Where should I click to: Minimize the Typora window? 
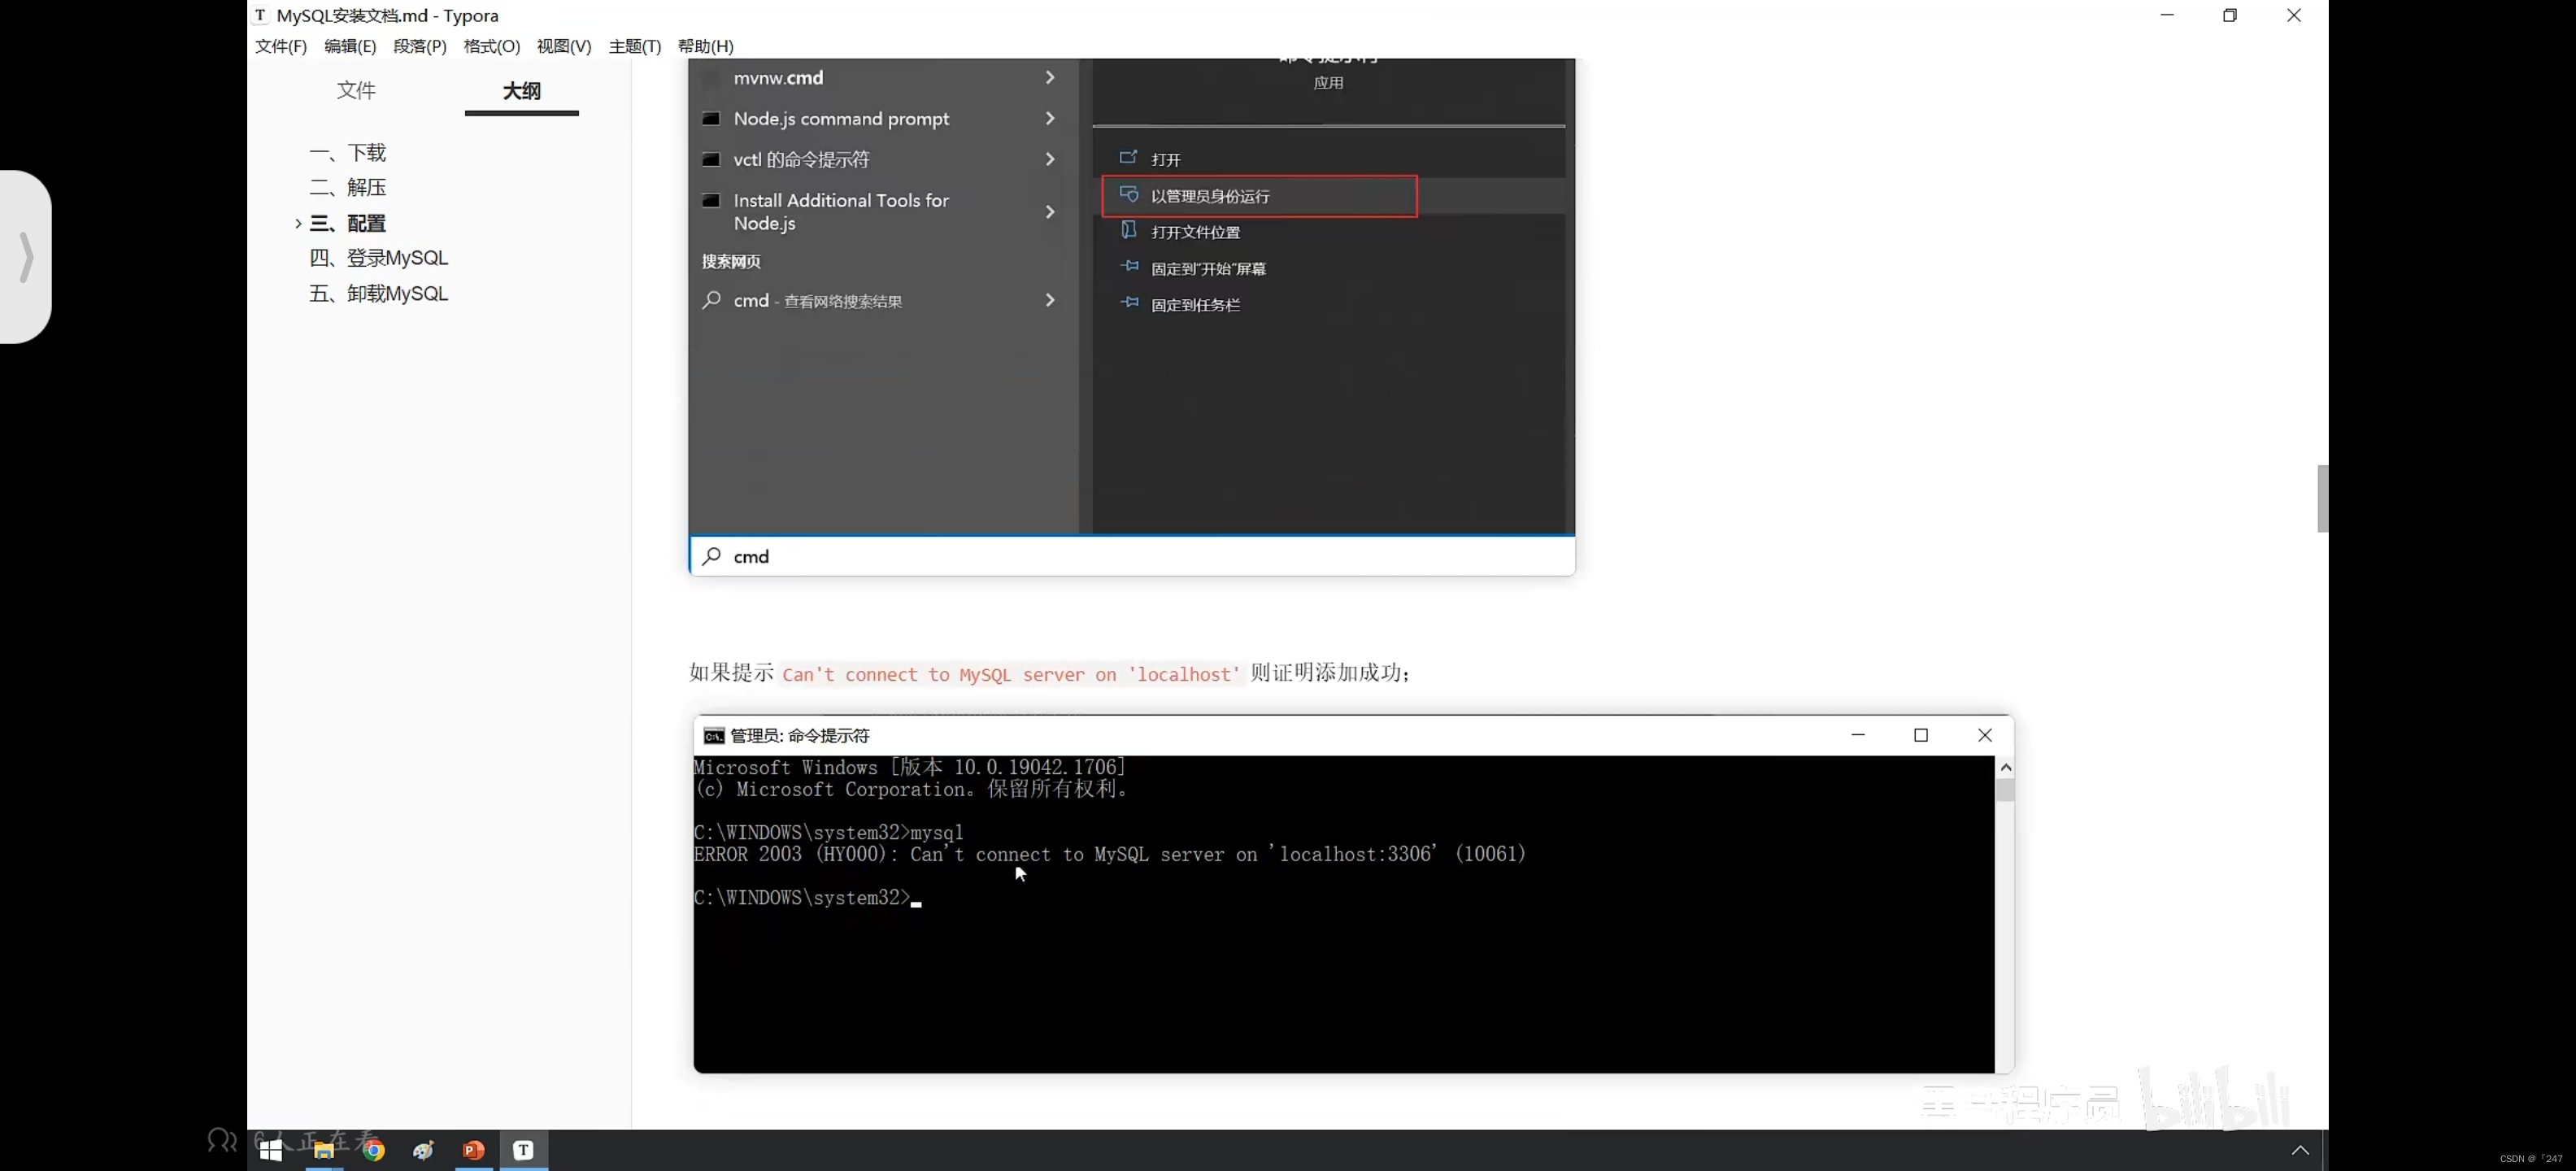pyautogui.click(x=2166, y=15)
